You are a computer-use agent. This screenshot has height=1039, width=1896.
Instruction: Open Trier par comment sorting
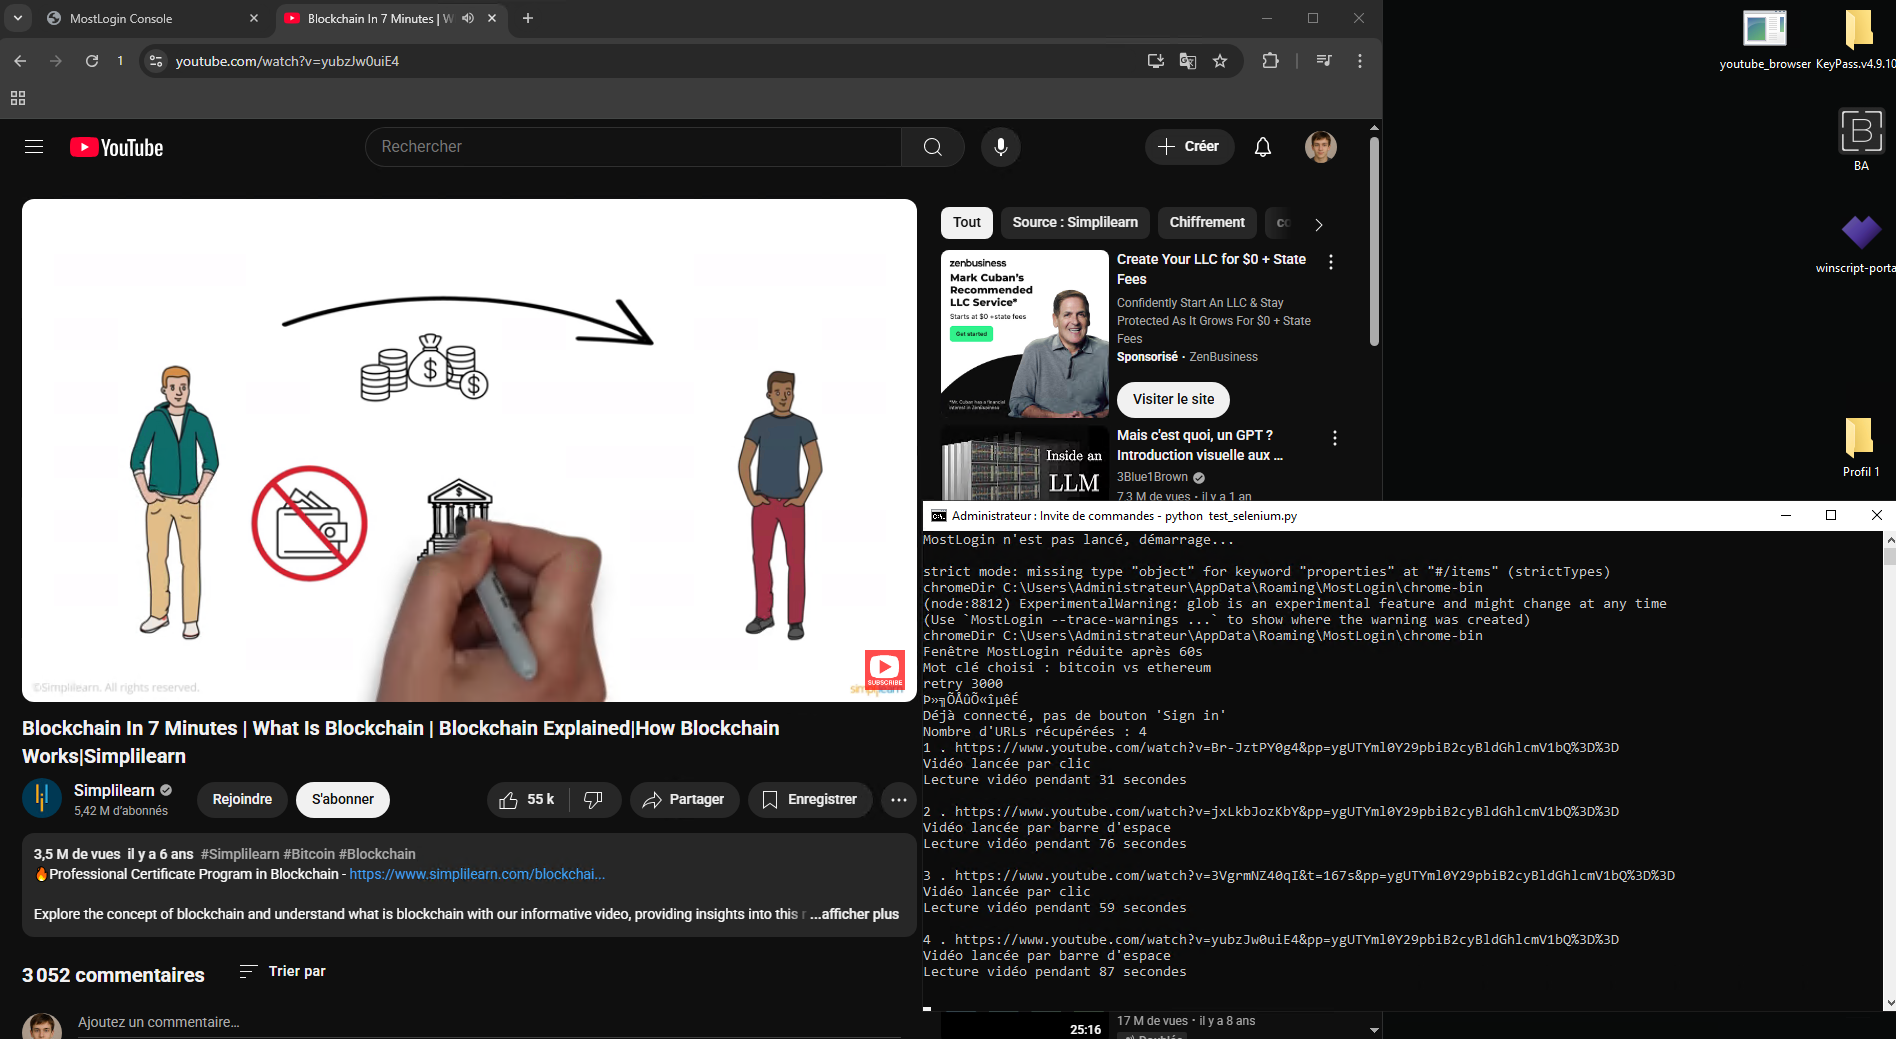coord(282,972)
